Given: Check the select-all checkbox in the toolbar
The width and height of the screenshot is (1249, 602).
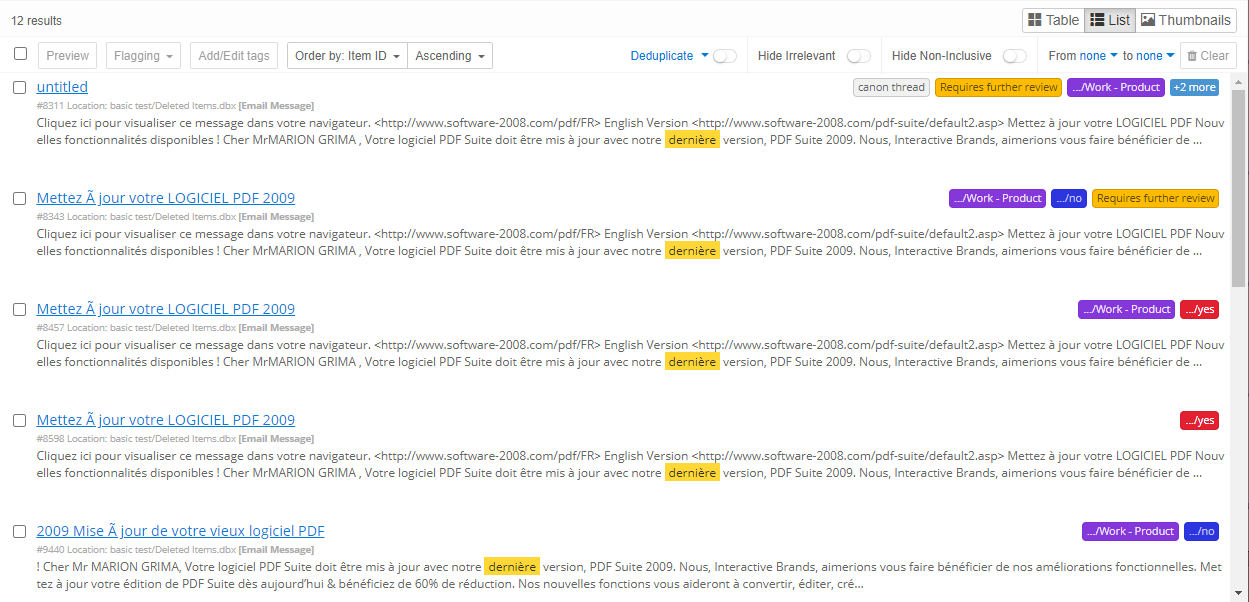Looking at the screenshot, I should 20,54.
